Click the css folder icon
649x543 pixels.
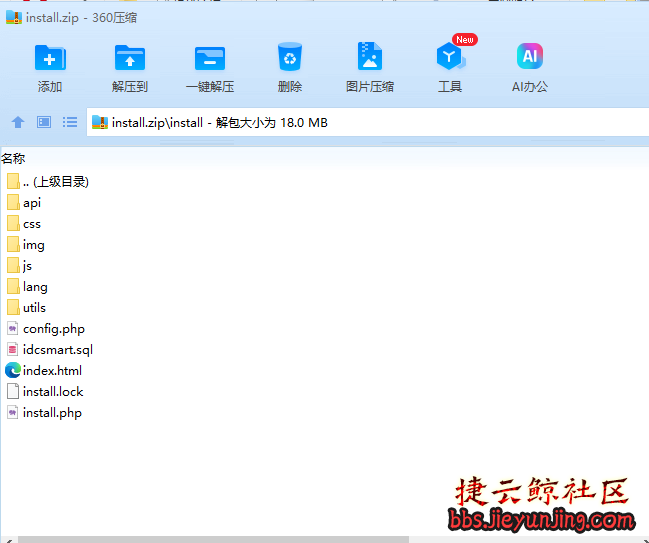(x=13, y=223)
